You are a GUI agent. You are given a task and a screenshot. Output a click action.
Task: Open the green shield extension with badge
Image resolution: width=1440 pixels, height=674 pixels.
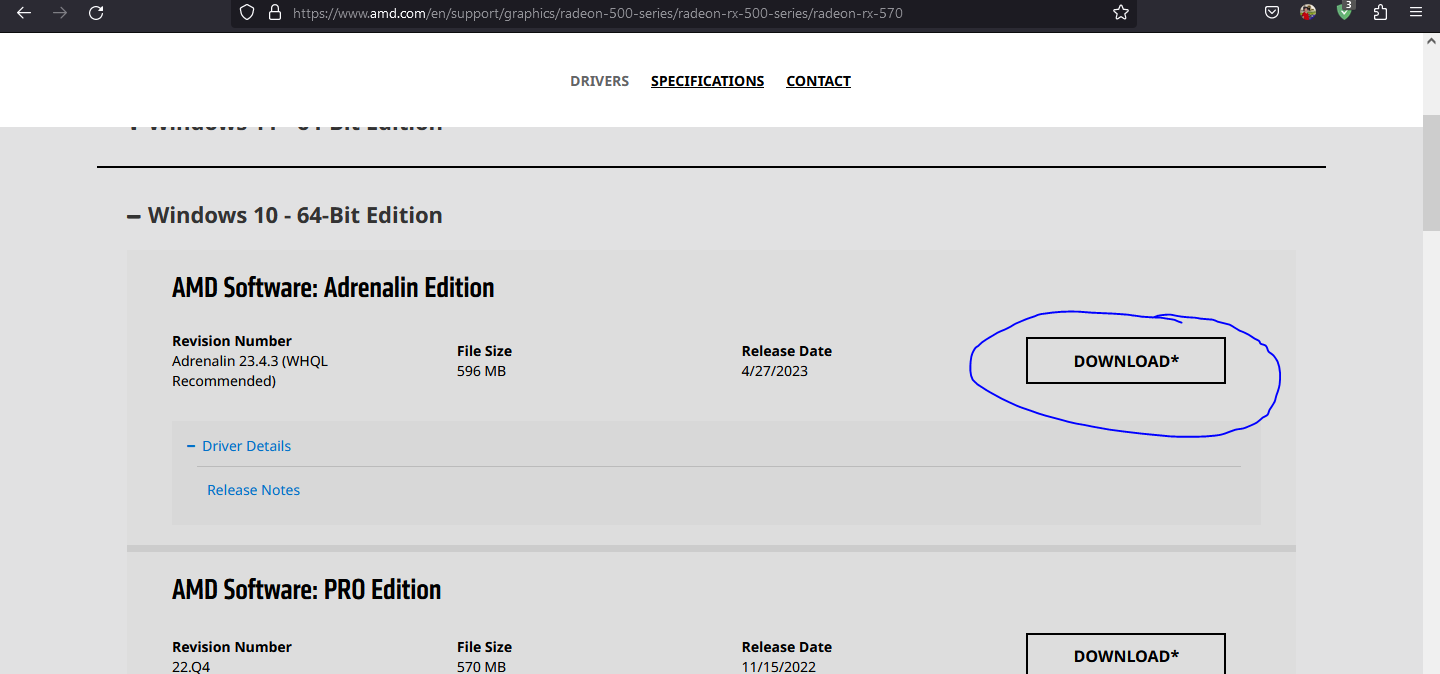point(1345,12)
